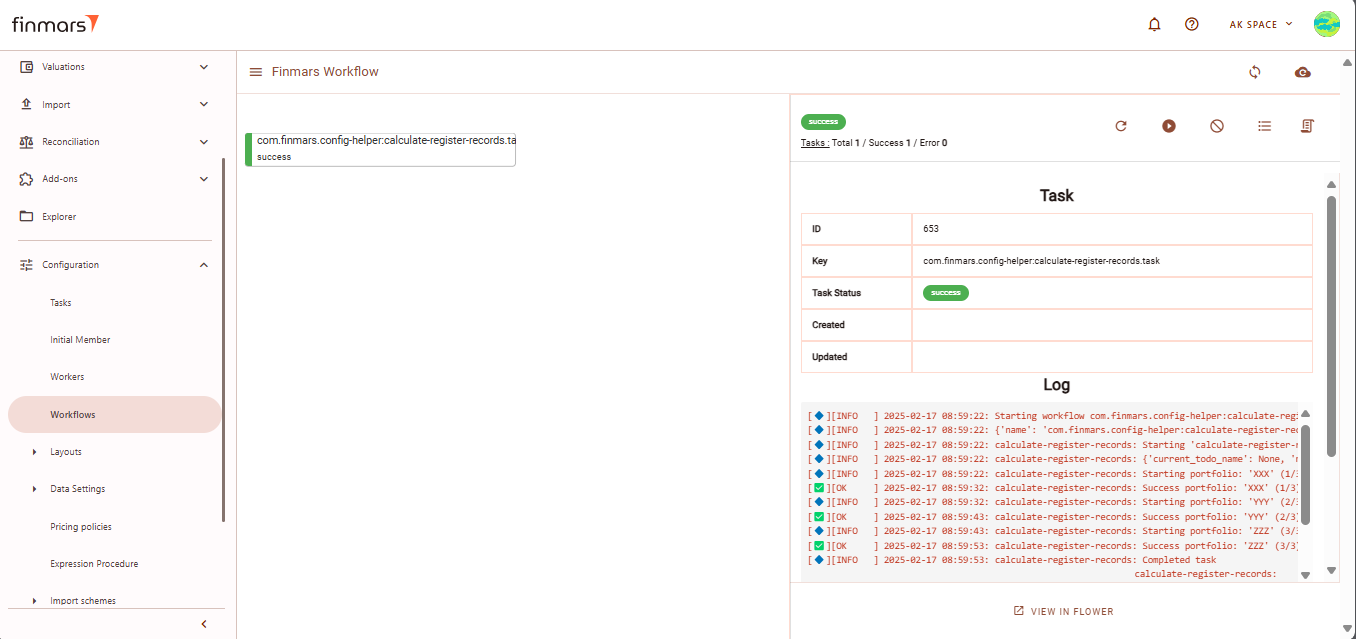This screenshot has height=639, width=1356.
Task: Click the sync refresh icon in workflow header
Action: tap(1255, 72)
